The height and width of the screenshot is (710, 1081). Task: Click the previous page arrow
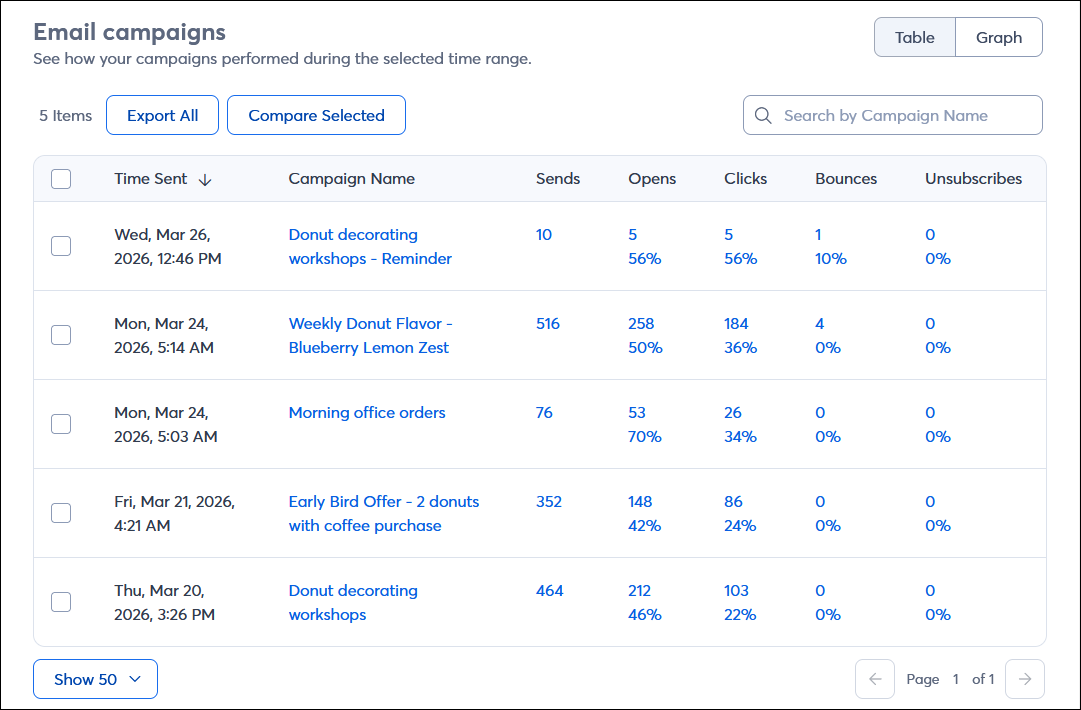875,679
